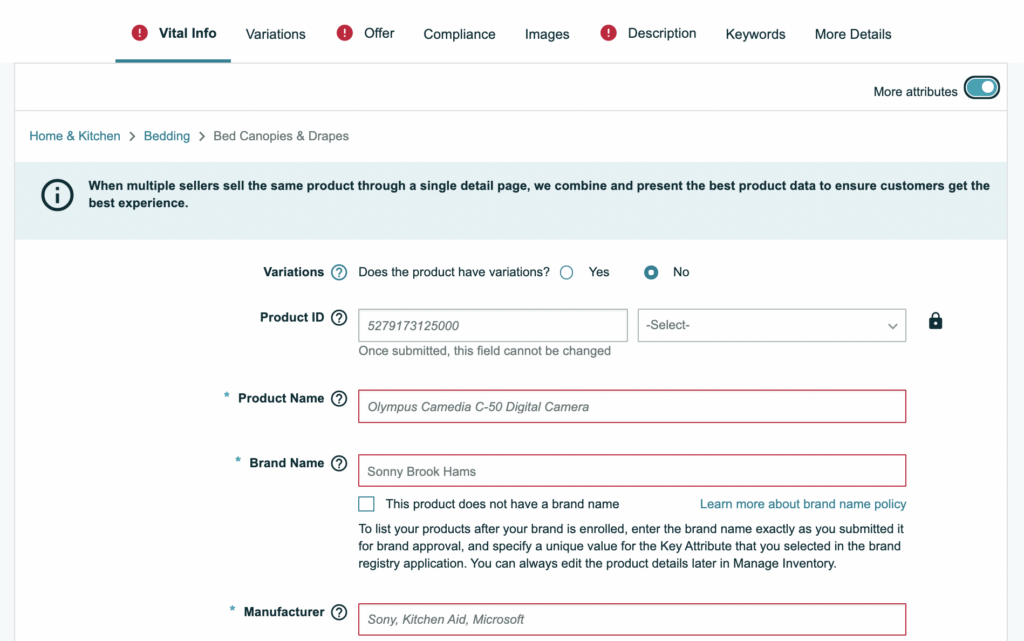Navigate to Home & Kitchen breadcrumb
Viewport: 1024px width, 641px height.
click(x=75, y=136)
